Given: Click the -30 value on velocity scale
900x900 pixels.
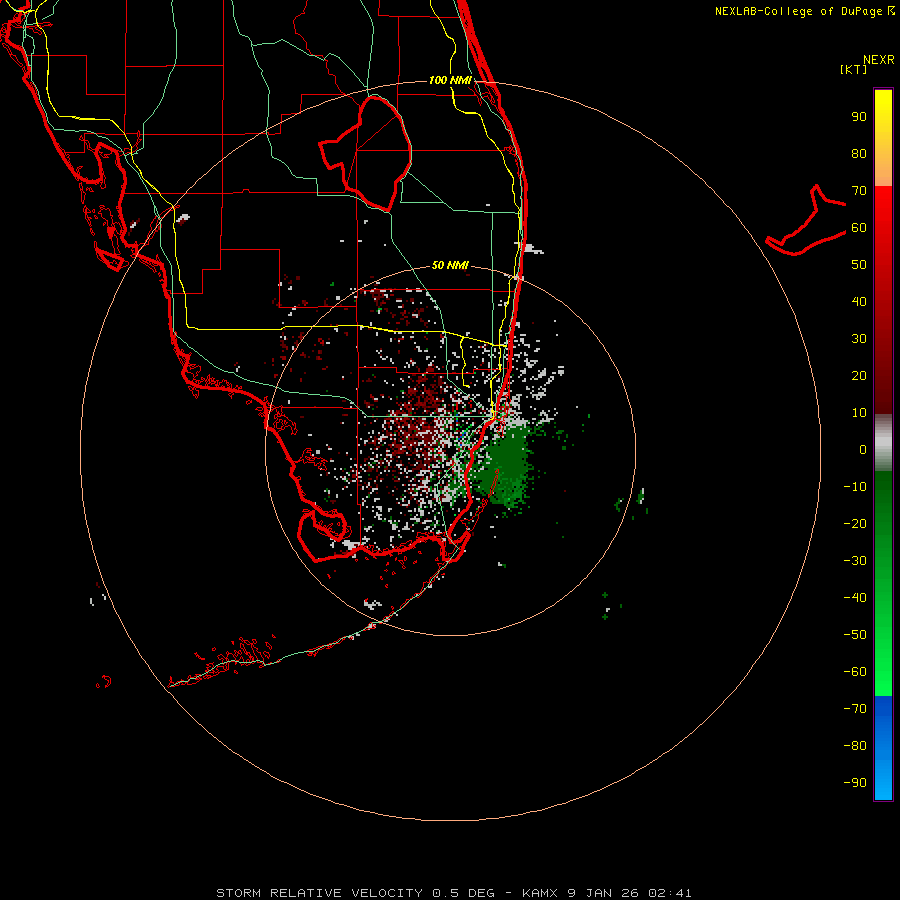Looking at the screenshot, I should (855, 561).
